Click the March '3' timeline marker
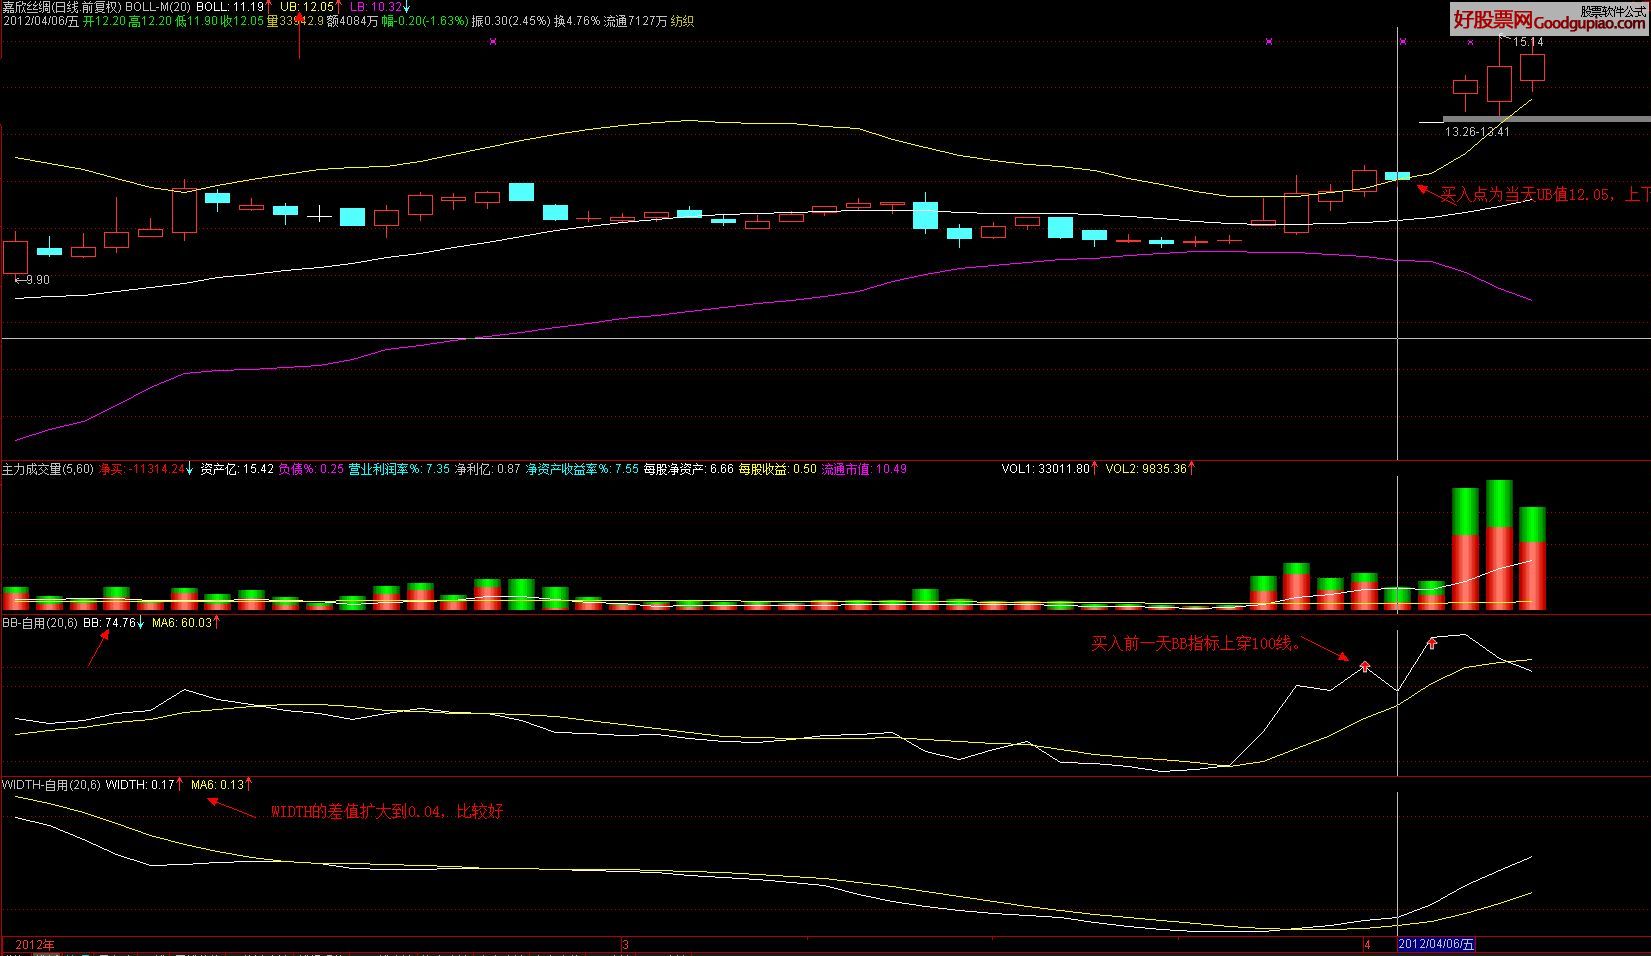 tap(625, 944)
